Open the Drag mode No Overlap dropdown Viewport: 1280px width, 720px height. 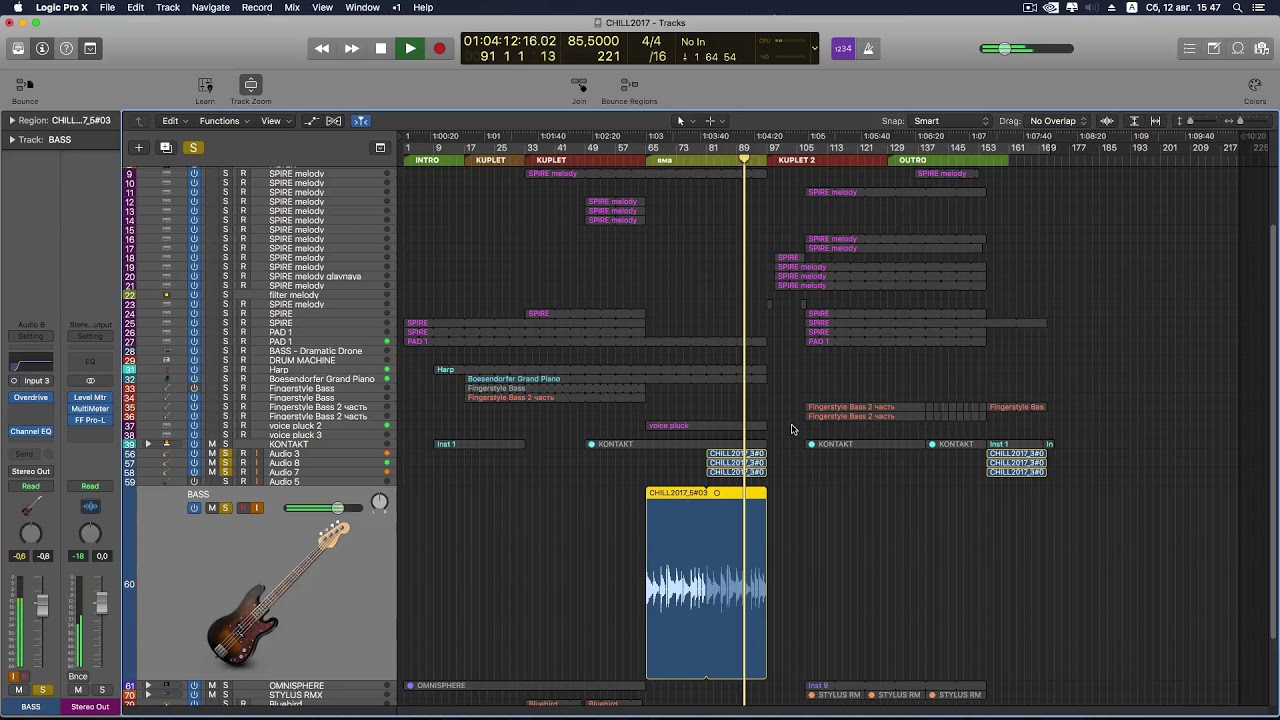(x=1058, y=121)
